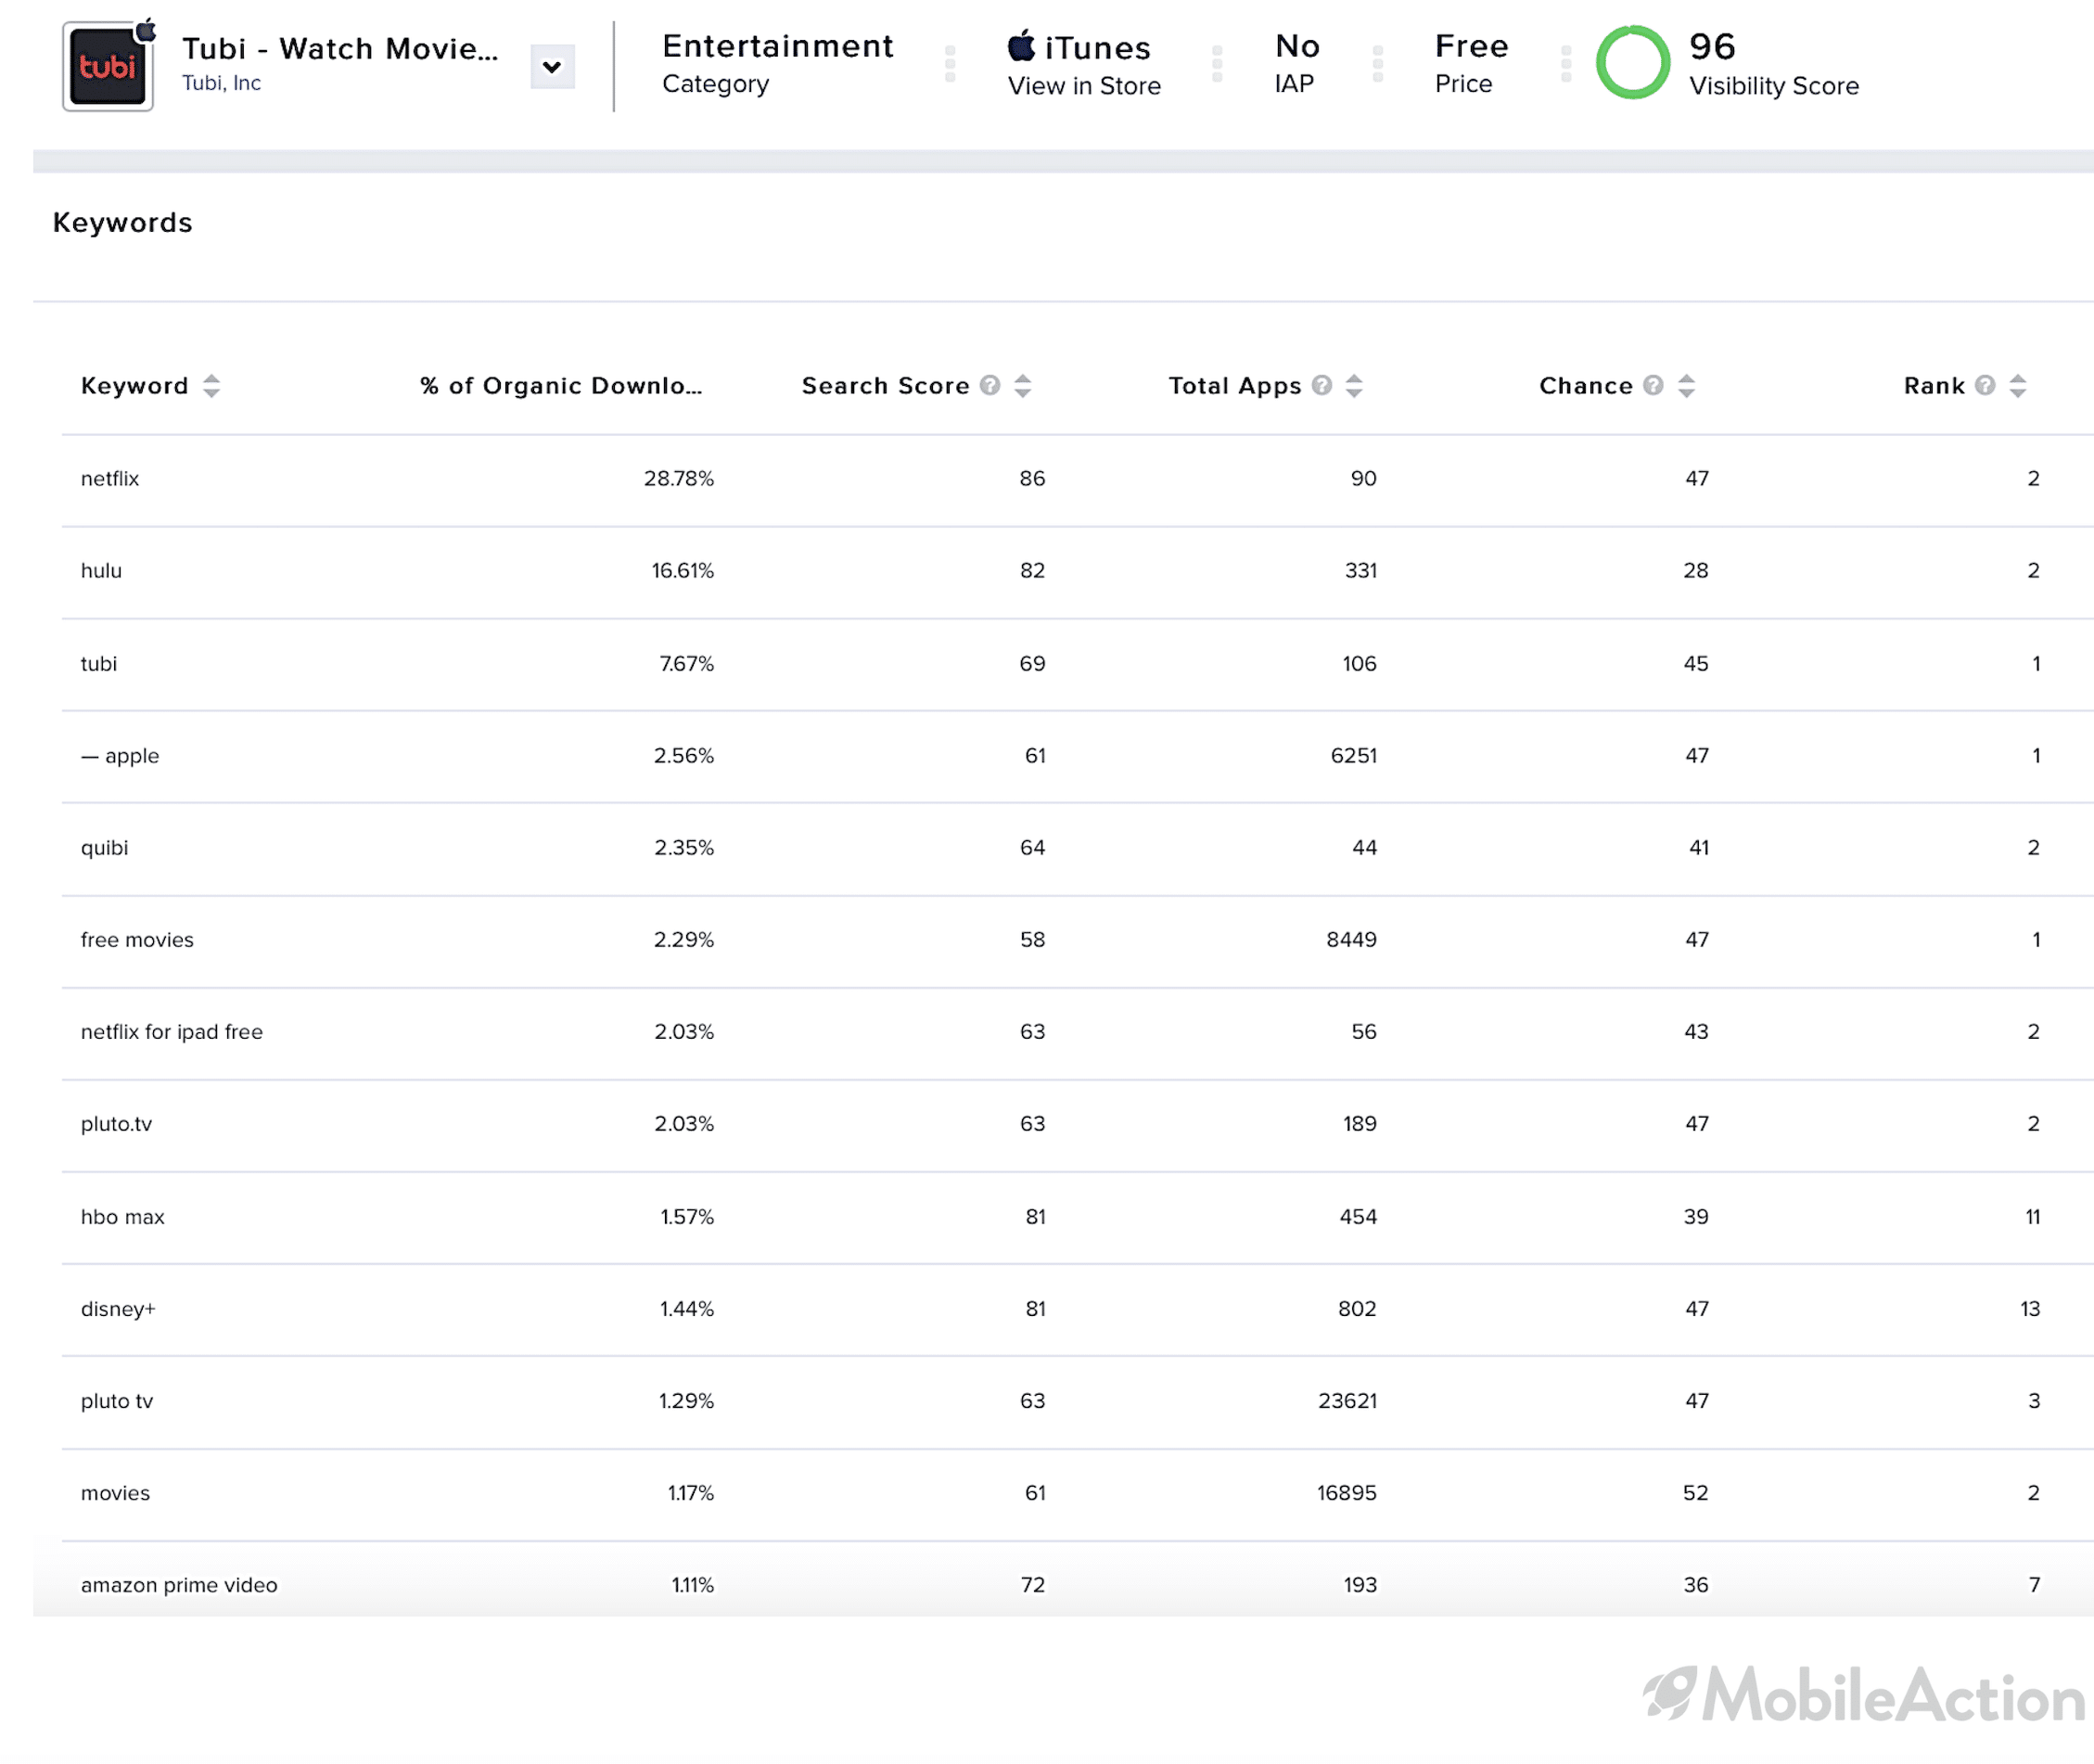
Task: Click the Total Apps header label
Action: coord(1235,386)
